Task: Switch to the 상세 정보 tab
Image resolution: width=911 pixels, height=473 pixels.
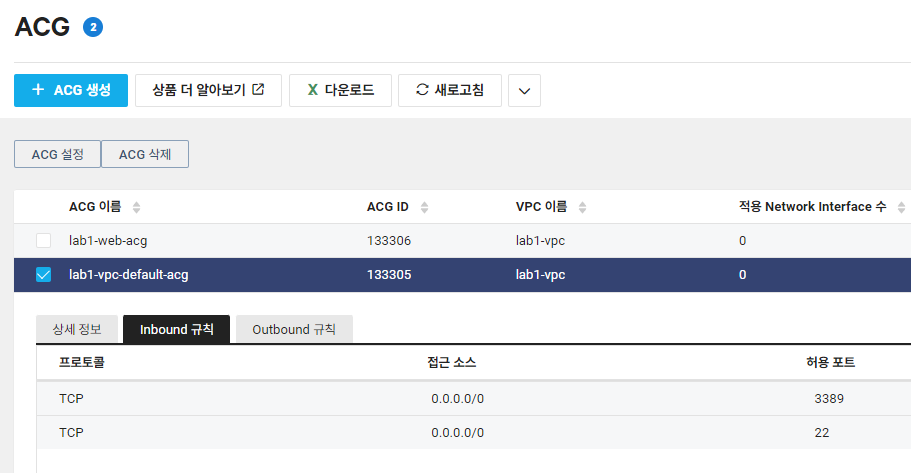Action: click(x=77, y=329)
